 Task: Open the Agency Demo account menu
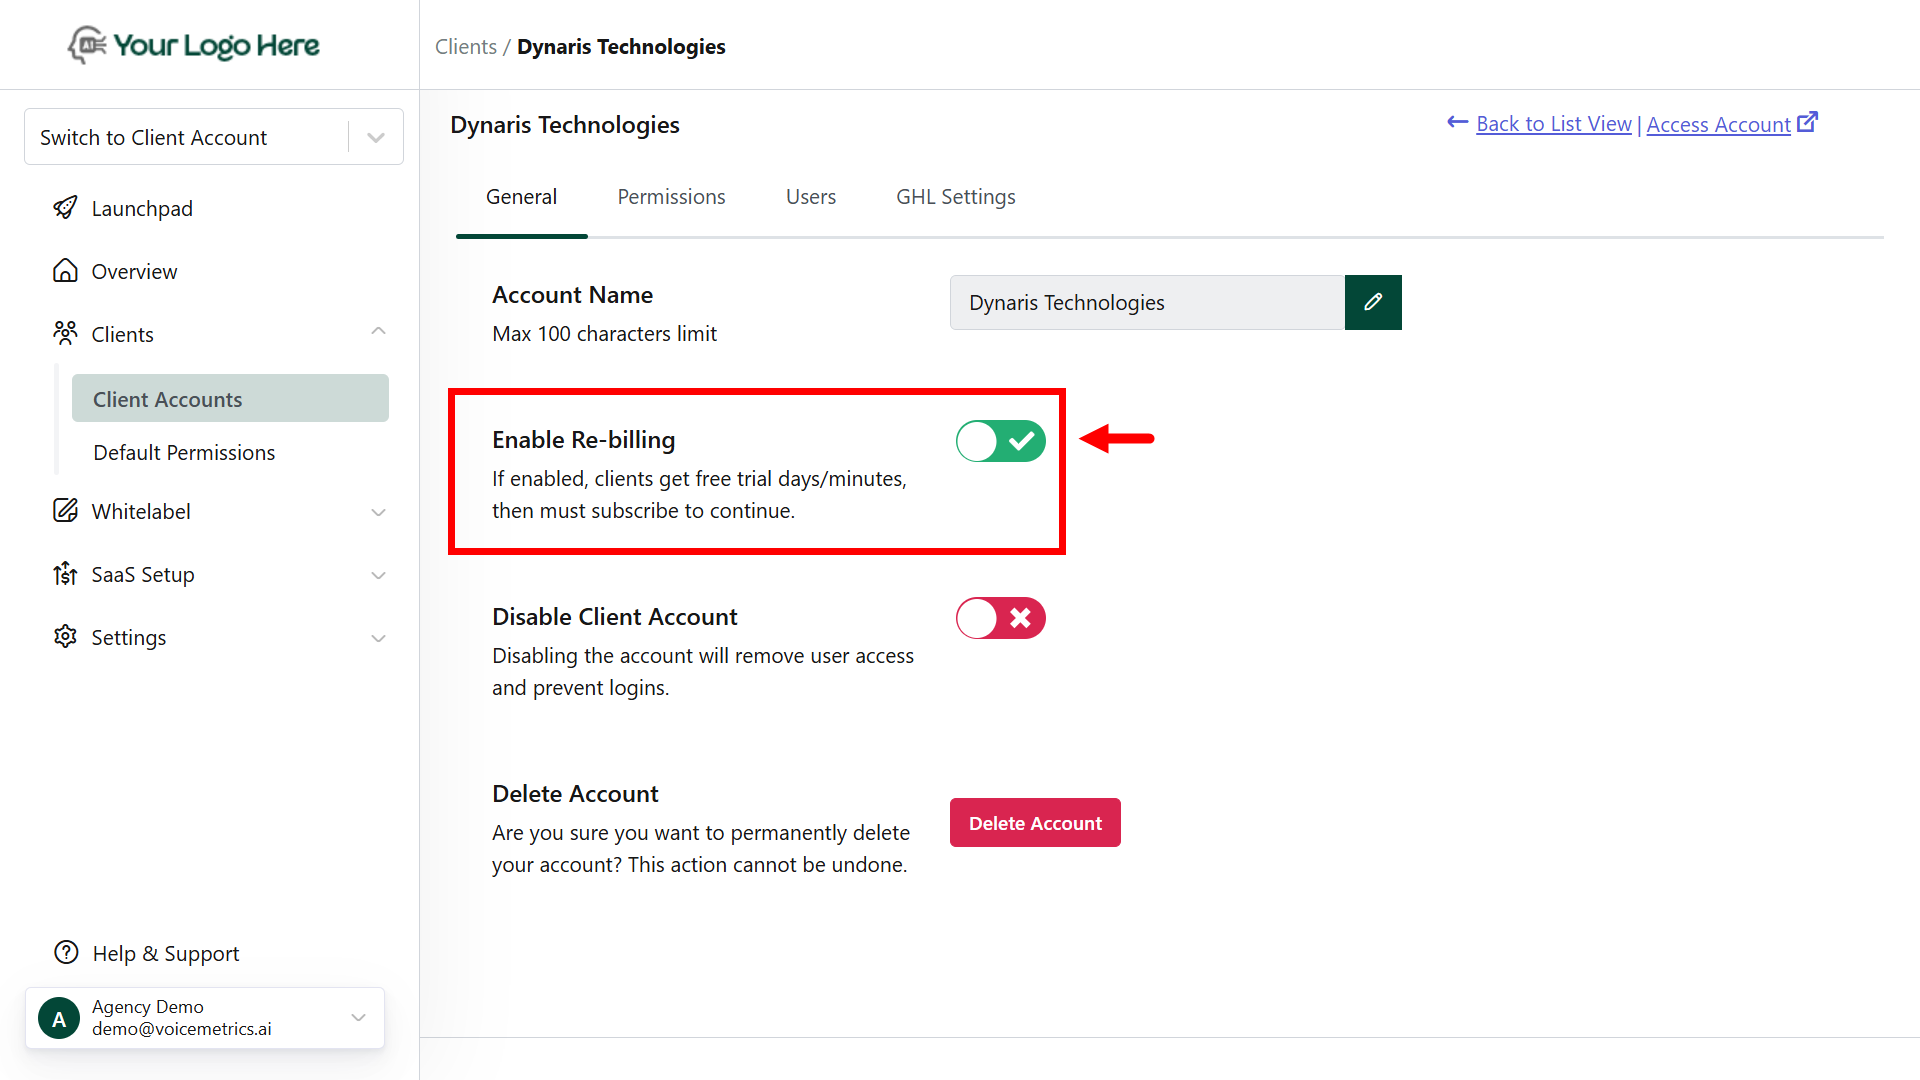coord(205,1018)
